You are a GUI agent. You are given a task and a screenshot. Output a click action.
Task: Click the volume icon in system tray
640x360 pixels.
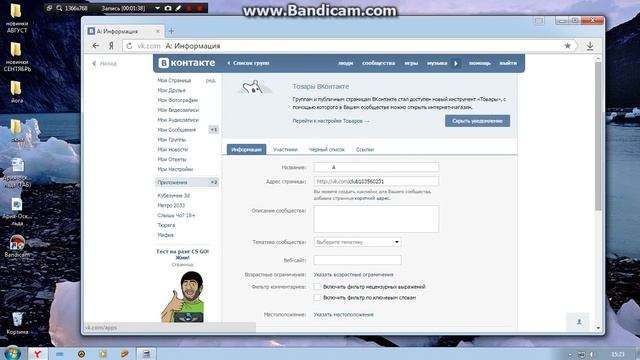[592, 354]
